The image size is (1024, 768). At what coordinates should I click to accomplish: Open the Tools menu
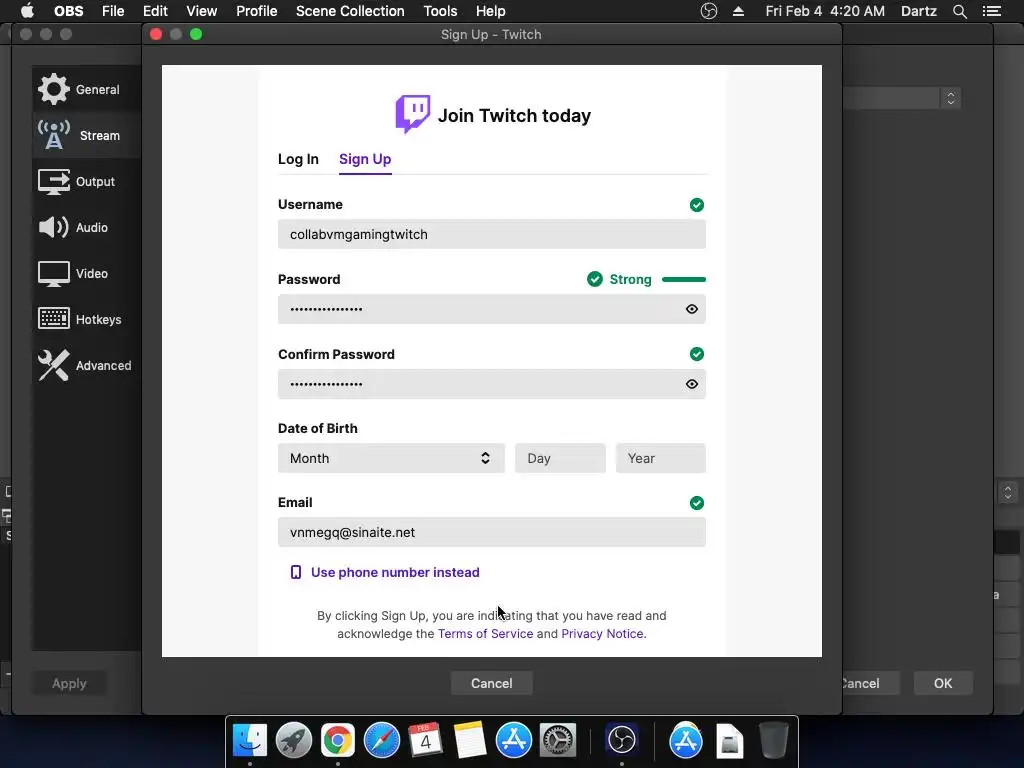(440, 11)
